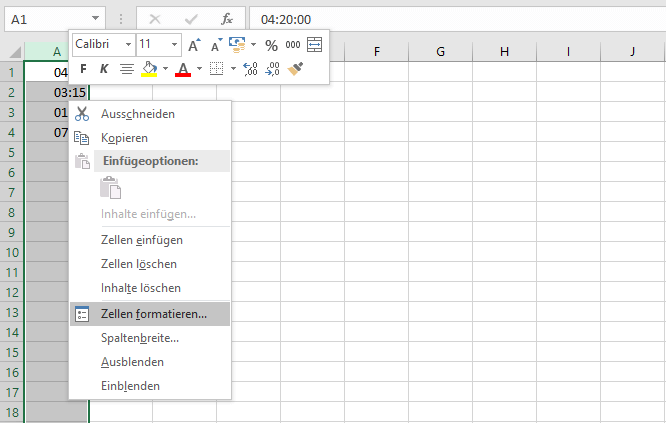Viewport: 666px width, 423px height.
Task: Increase font size in mini toolbar
Action: click(x=194, y=45)
